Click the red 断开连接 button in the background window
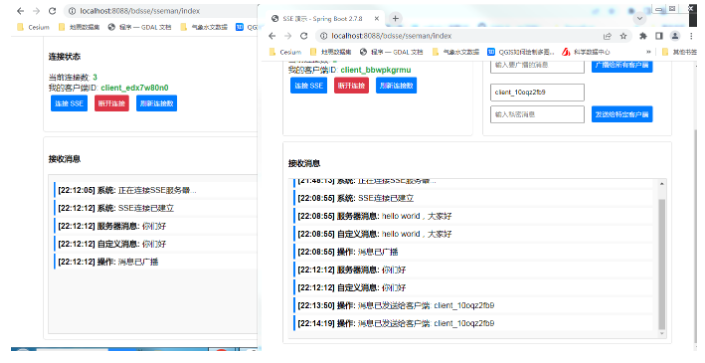The height and width of the screenshot is (363, 705). pos(112,103)
